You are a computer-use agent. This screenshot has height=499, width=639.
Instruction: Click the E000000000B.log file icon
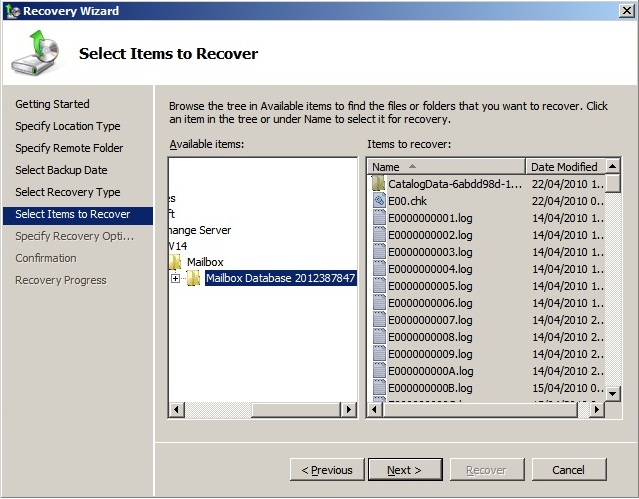click(379, 388)
